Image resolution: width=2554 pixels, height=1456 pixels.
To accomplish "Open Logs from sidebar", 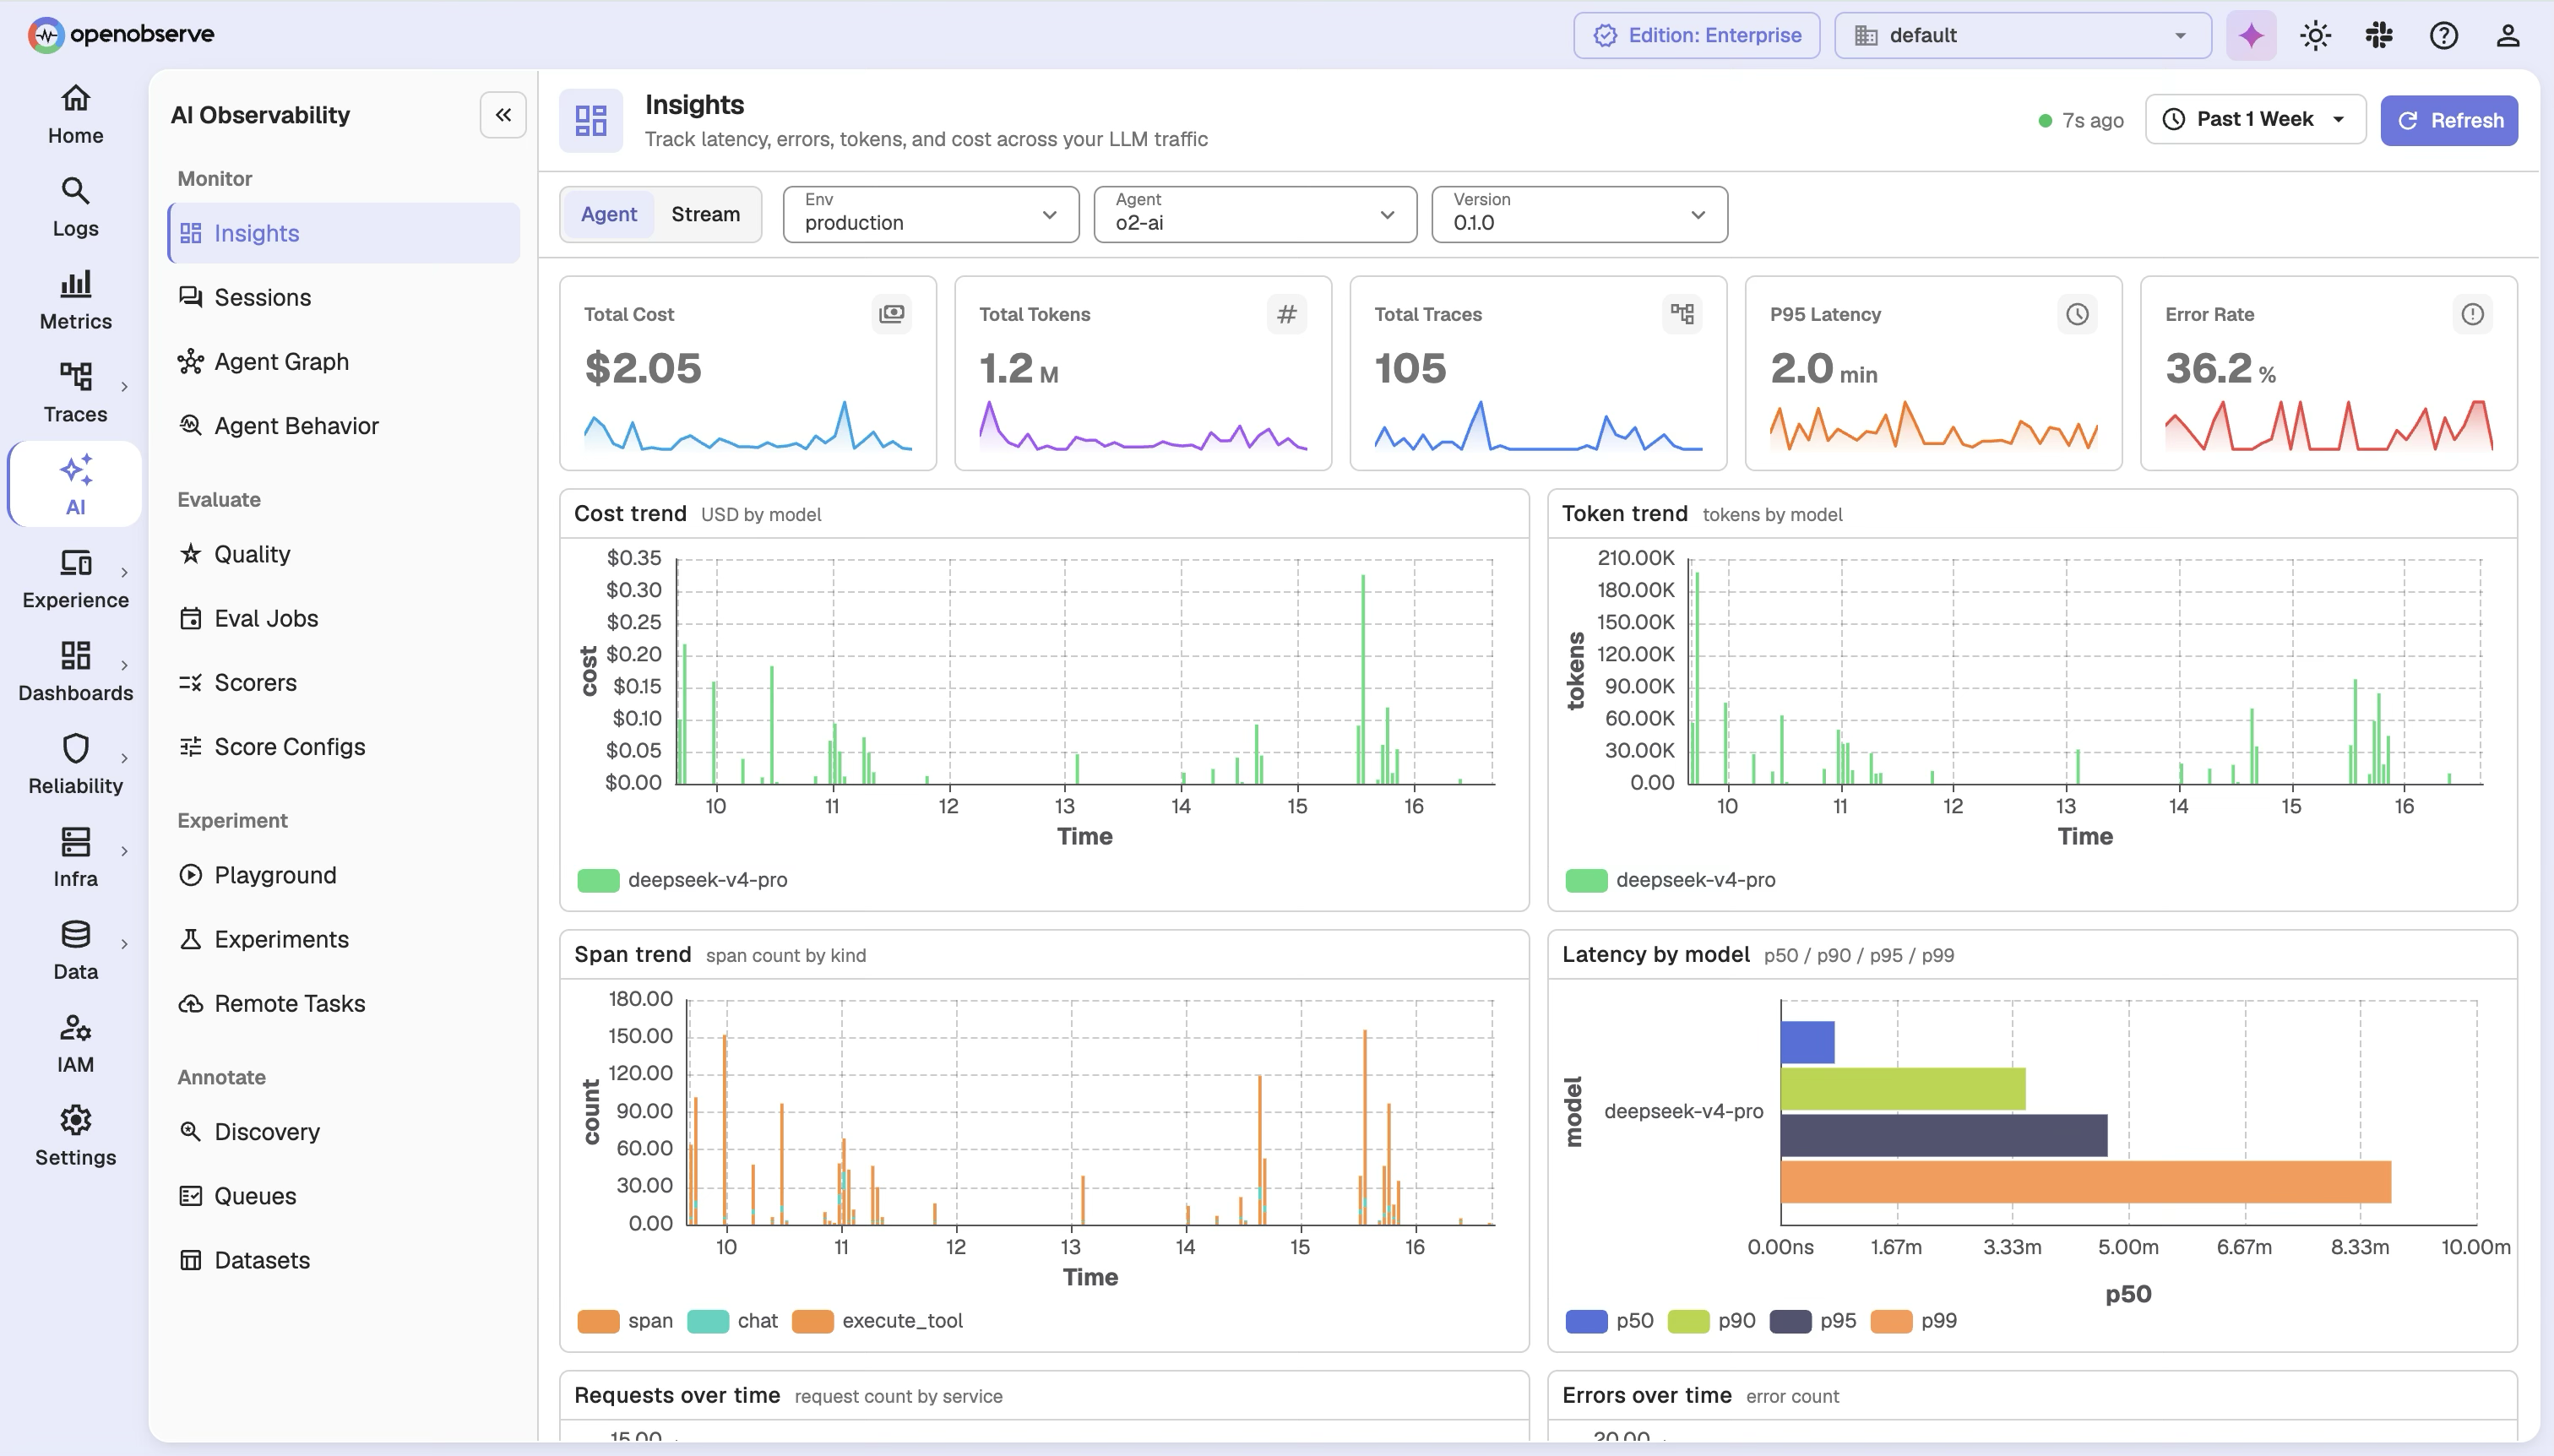I will 75,208.
